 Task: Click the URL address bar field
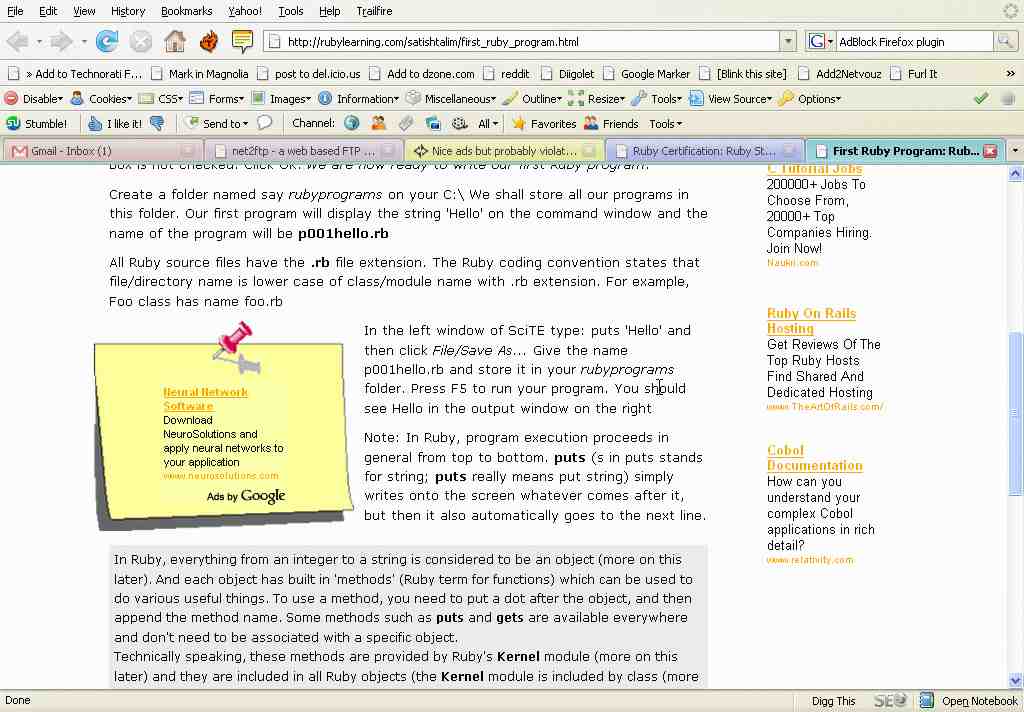pos(522,42)
